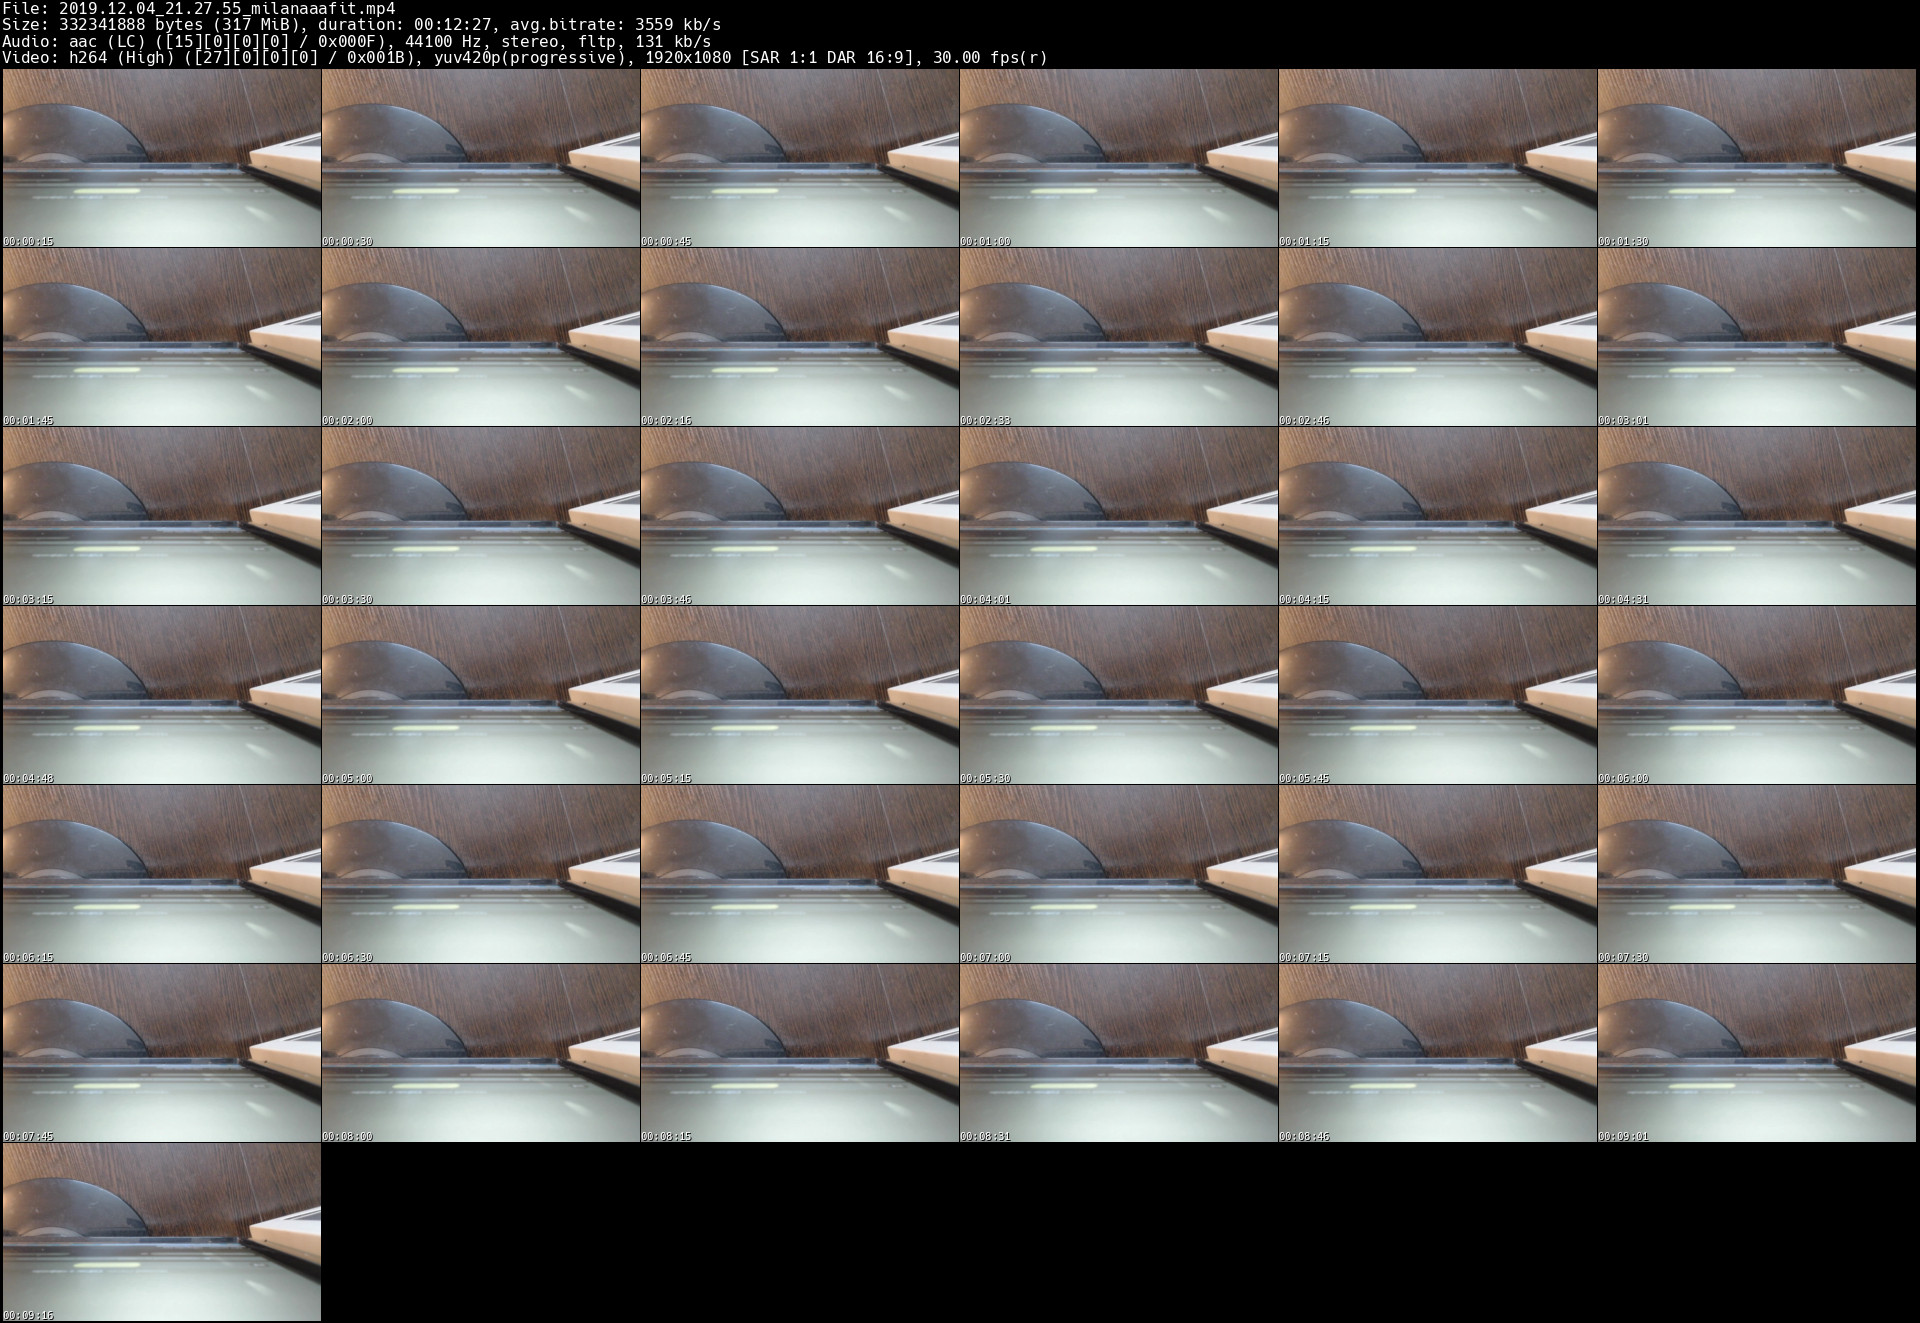
Task: Pick the frame labeled 00:04:31
Action: coord(1757,516)
